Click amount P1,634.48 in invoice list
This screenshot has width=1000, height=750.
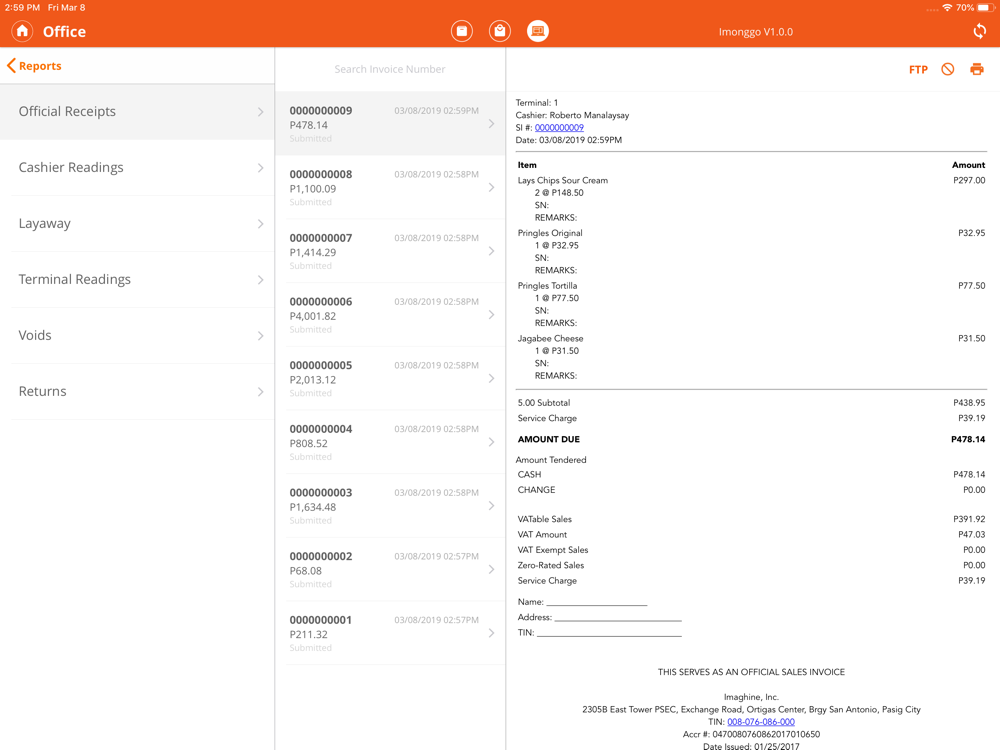[312, 508]
